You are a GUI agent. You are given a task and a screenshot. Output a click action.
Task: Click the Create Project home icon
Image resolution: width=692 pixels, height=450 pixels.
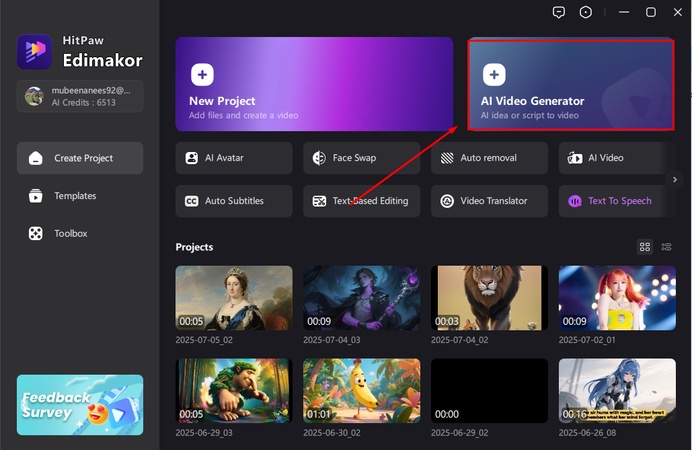tap(36, 158)
